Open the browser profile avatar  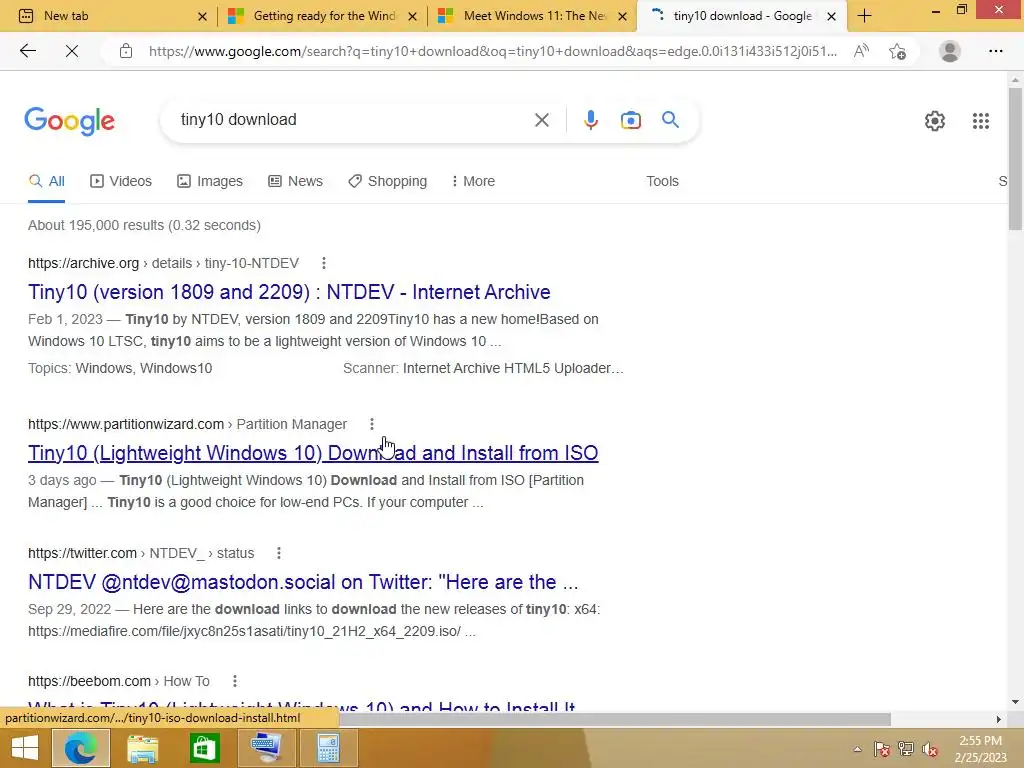950,51
